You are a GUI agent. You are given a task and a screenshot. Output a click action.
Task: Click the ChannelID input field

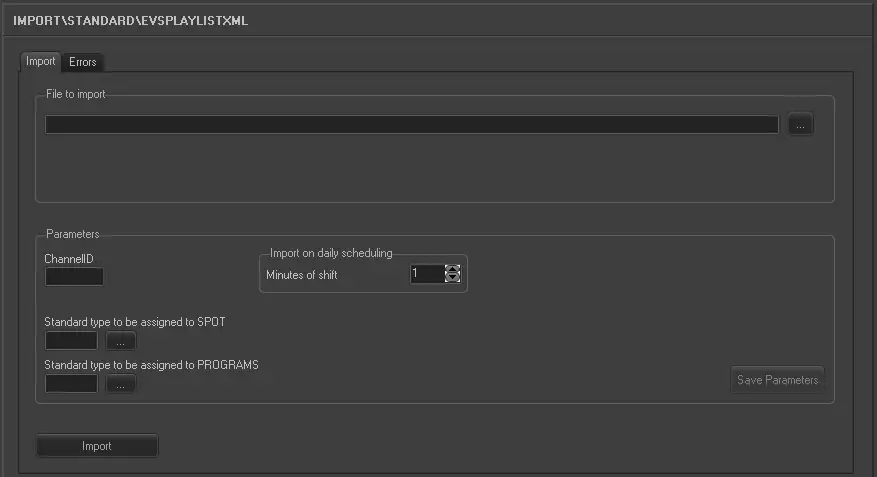click(x=74, y=277)
